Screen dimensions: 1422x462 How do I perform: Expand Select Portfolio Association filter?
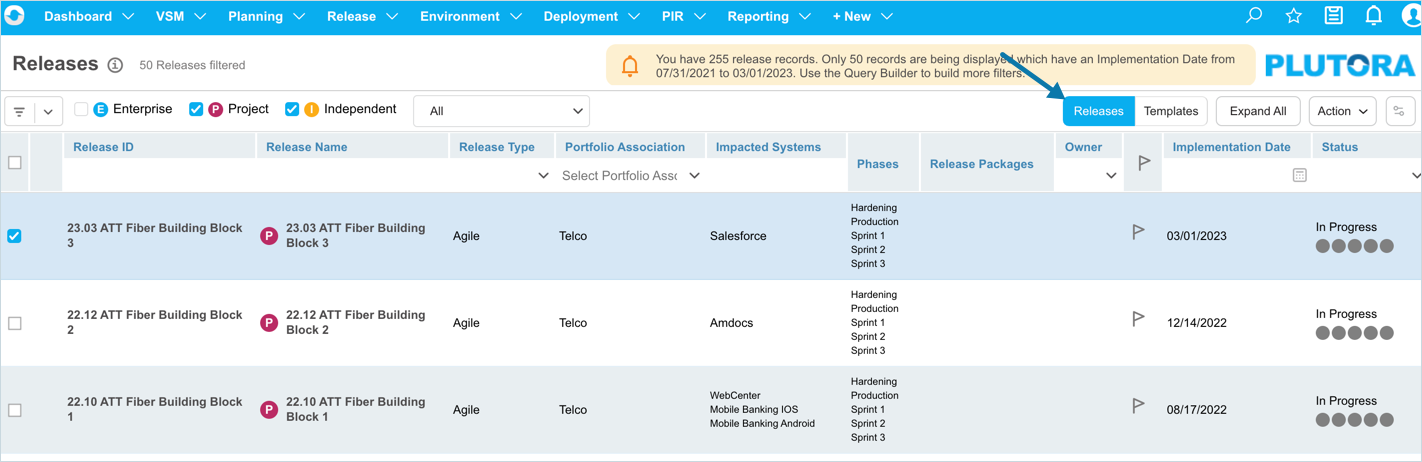(630, 175)
